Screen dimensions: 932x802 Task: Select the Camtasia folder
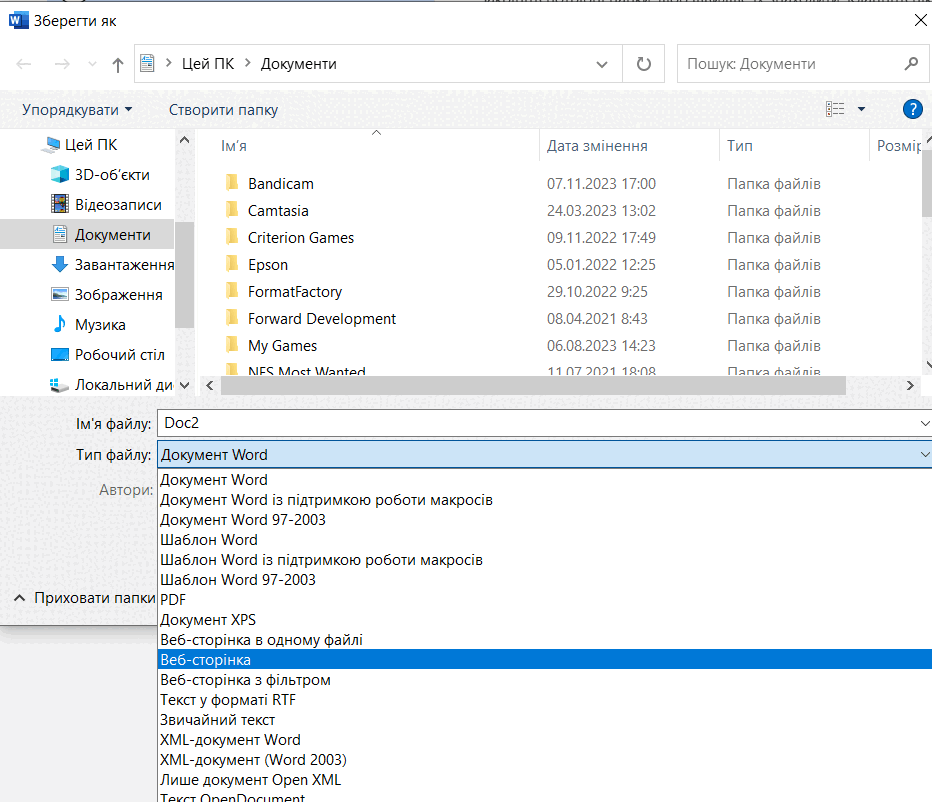278,210
